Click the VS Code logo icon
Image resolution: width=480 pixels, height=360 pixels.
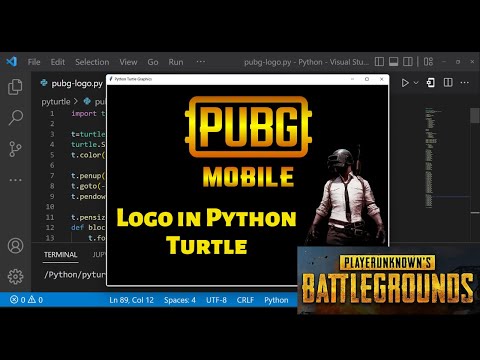[12, 62]
